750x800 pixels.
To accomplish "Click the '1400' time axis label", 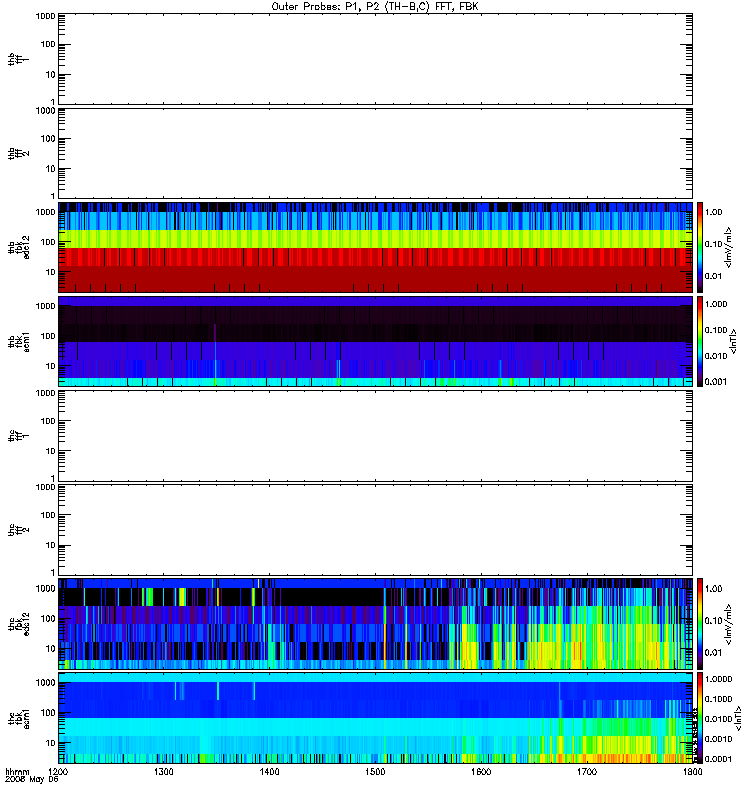I will tap(269, 771).
